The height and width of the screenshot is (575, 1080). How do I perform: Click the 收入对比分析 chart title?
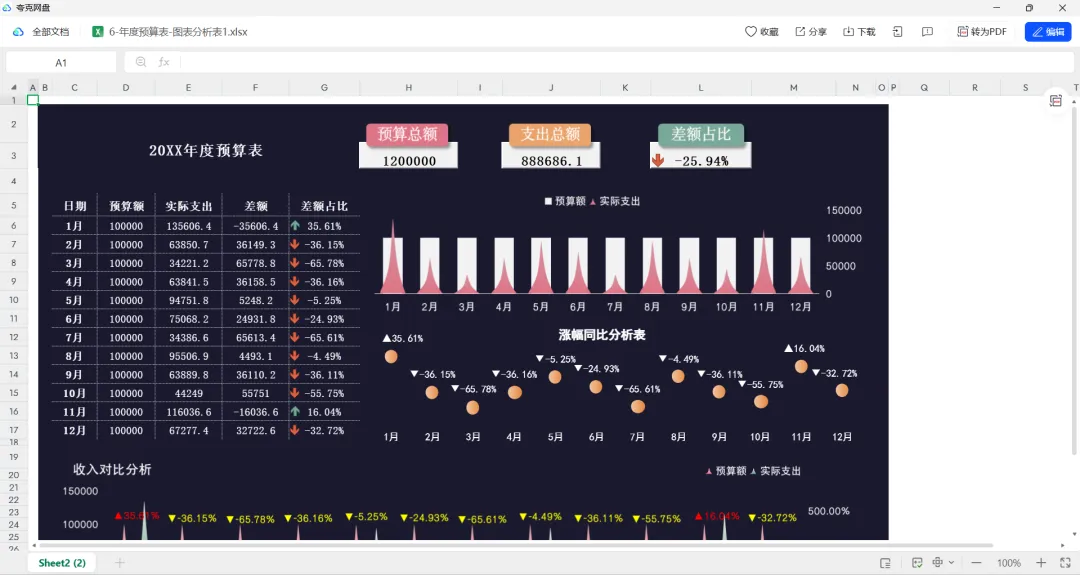[x=112, y=470]
